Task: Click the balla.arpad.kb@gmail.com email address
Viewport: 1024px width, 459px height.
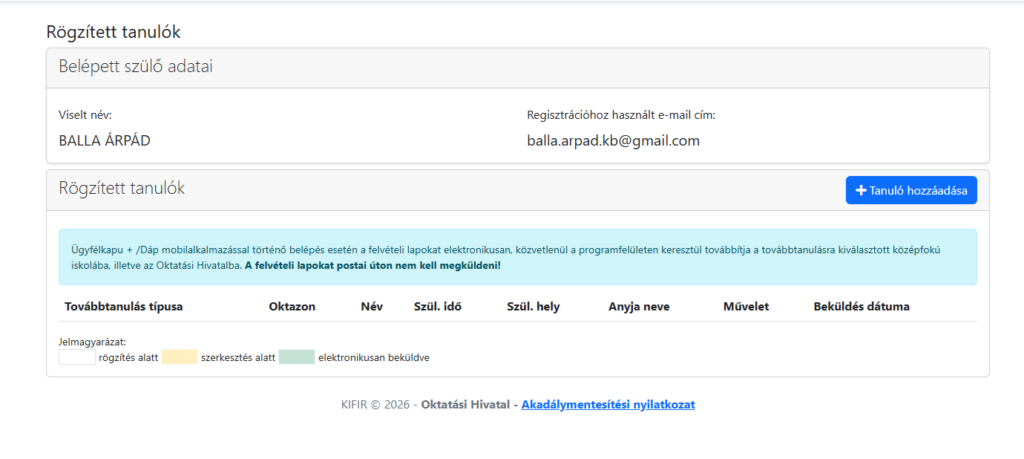Action: (x=613, y=141)
